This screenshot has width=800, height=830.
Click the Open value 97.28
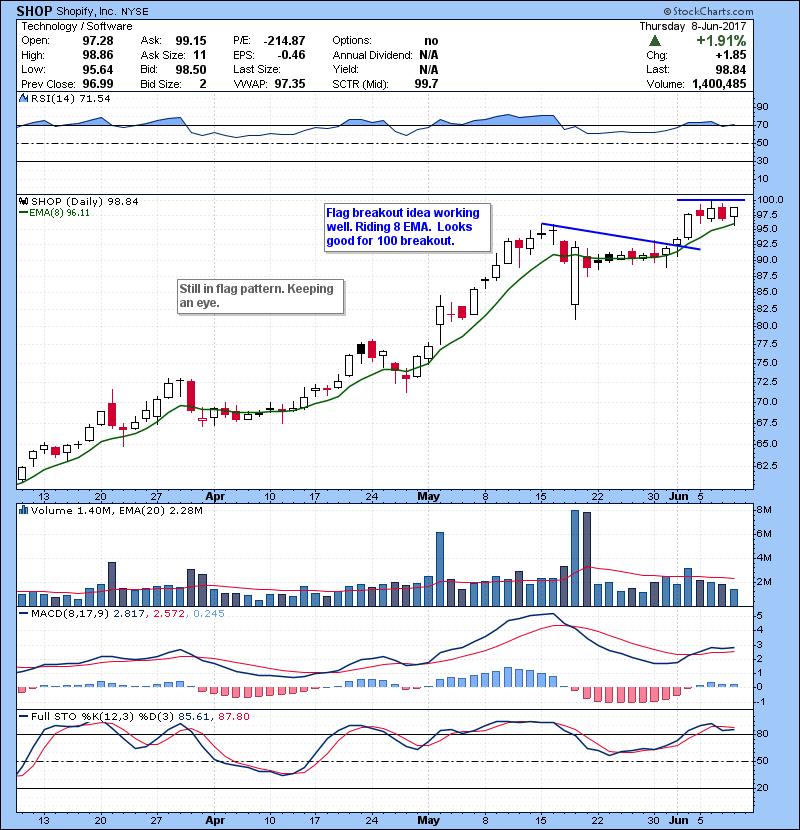pos(98,41)
